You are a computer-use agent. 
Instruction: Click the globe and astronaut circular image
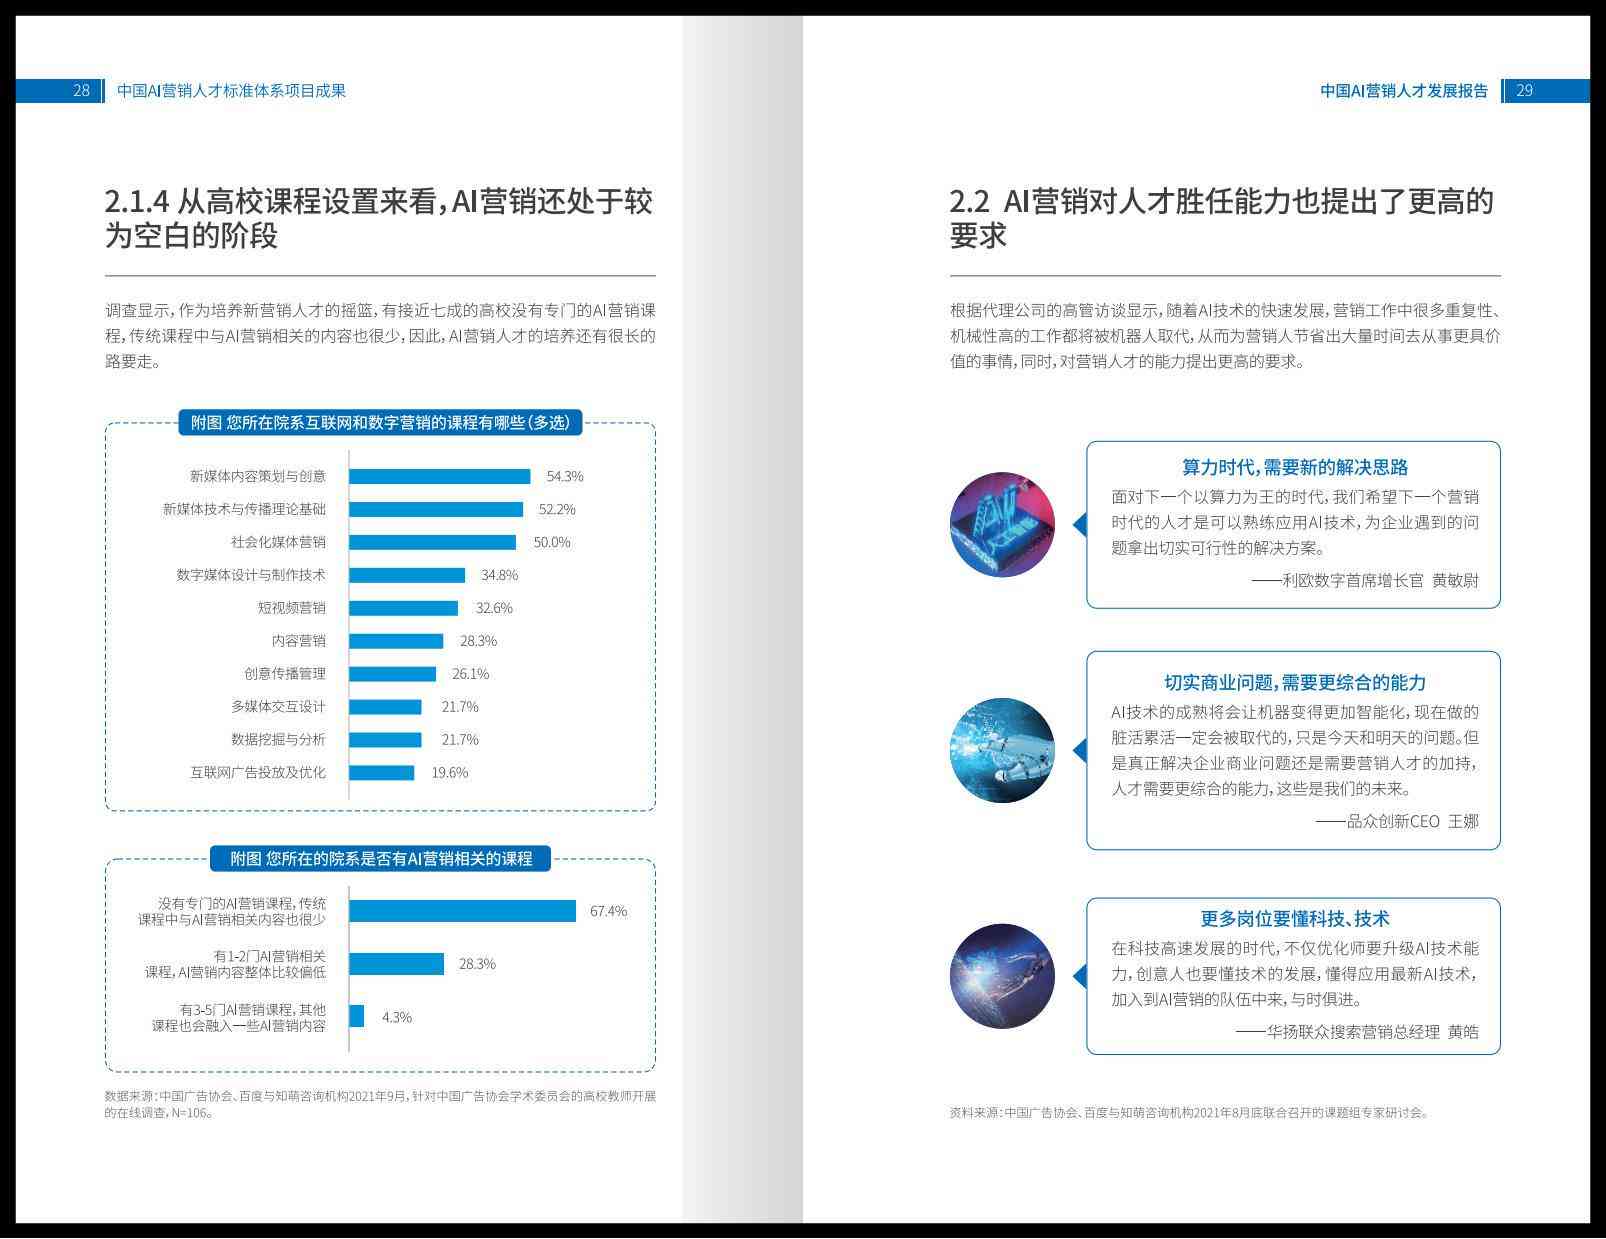(x=1002, y=976)
